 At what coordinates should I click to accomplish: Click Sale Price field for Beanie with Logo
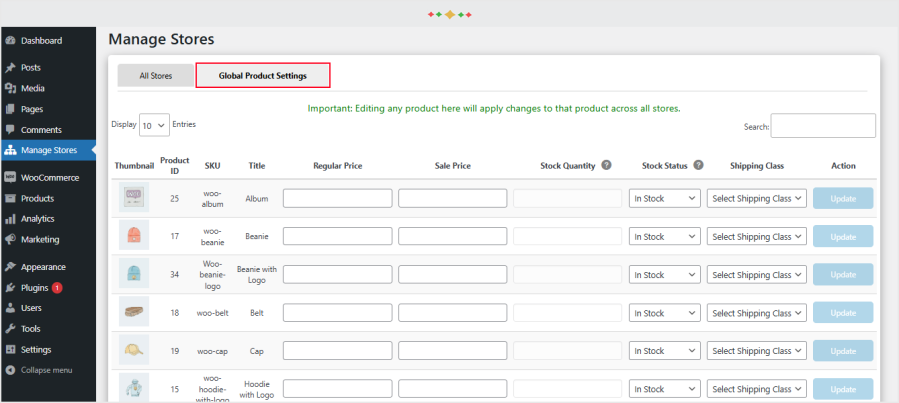click(452, 275)
